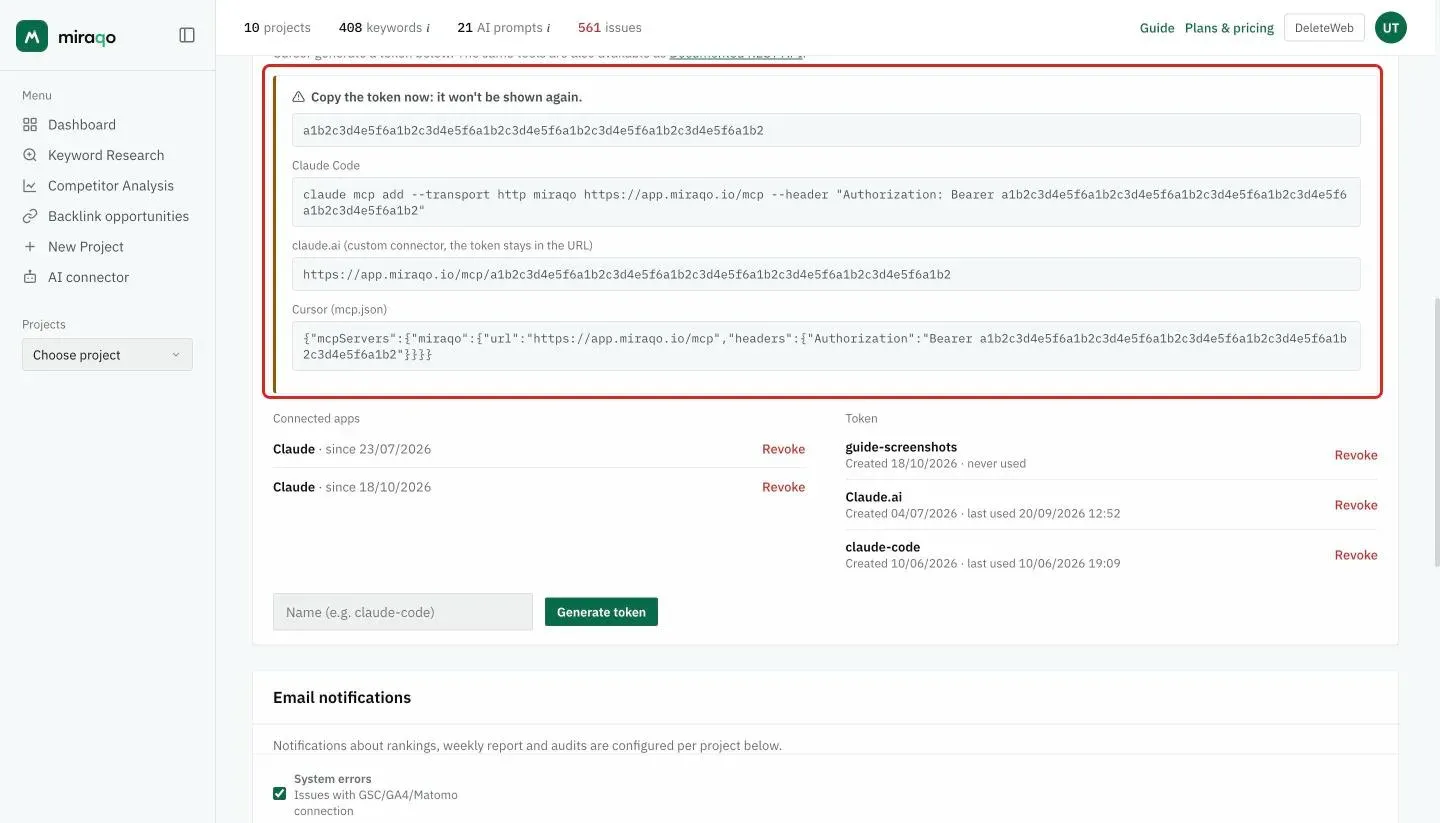Open the UT user avatar menu
Image resolution: width=1440 pixels, height=823 pixels.
tap(1391, 28)
